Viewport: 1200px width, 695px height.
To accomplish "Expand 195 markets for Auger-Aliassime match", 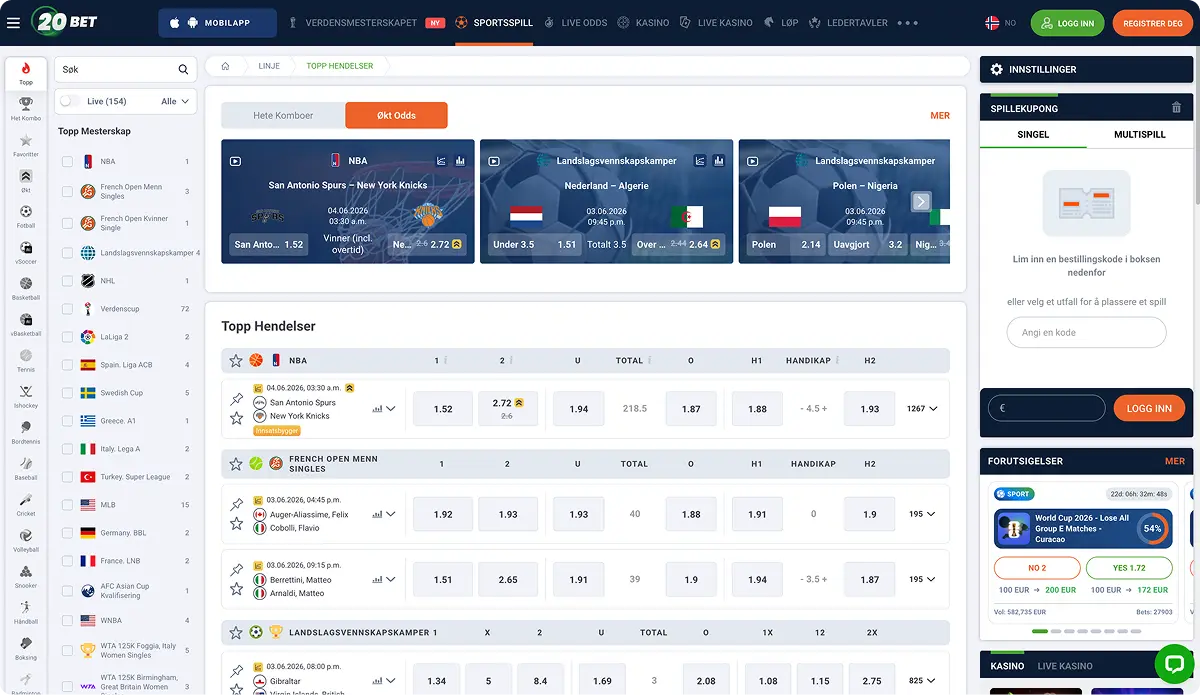I will (x=922, y=514).
